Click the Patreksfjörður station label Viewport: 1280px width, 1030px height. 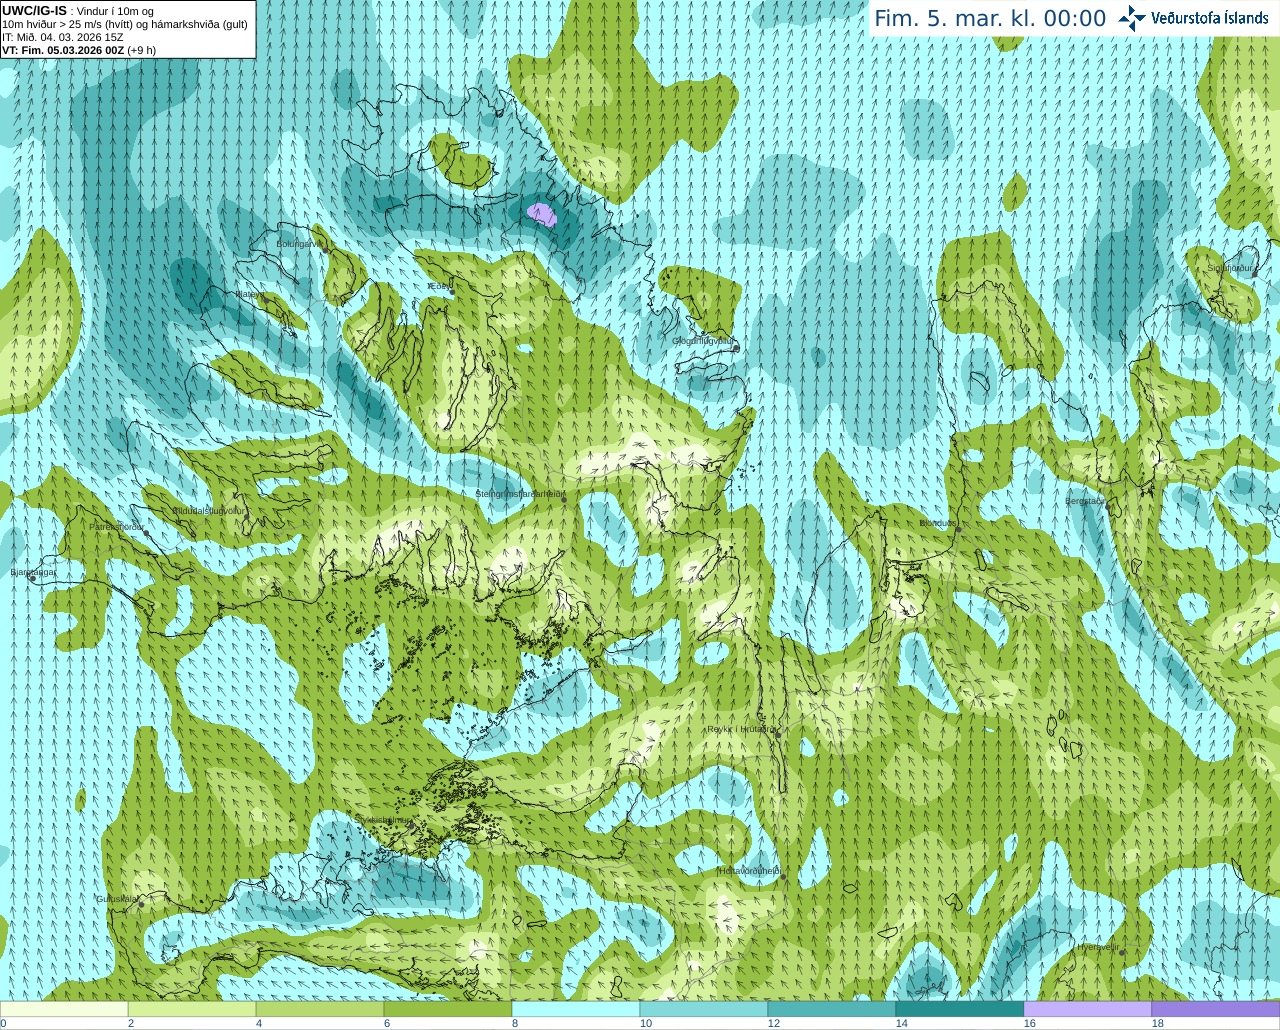[x=117, y=526]
